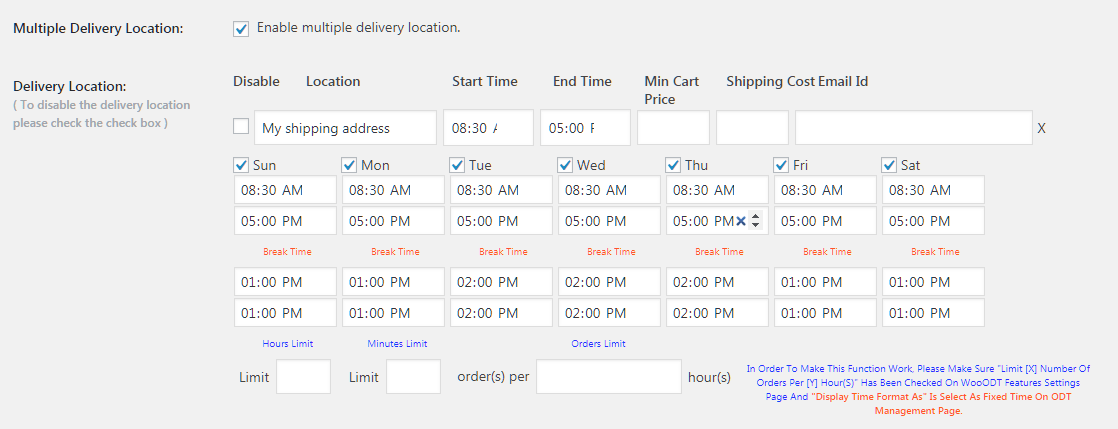Uncheck Enable multiple delivery location
Screen dimensions: 1118x429
(x=241, y=28)
